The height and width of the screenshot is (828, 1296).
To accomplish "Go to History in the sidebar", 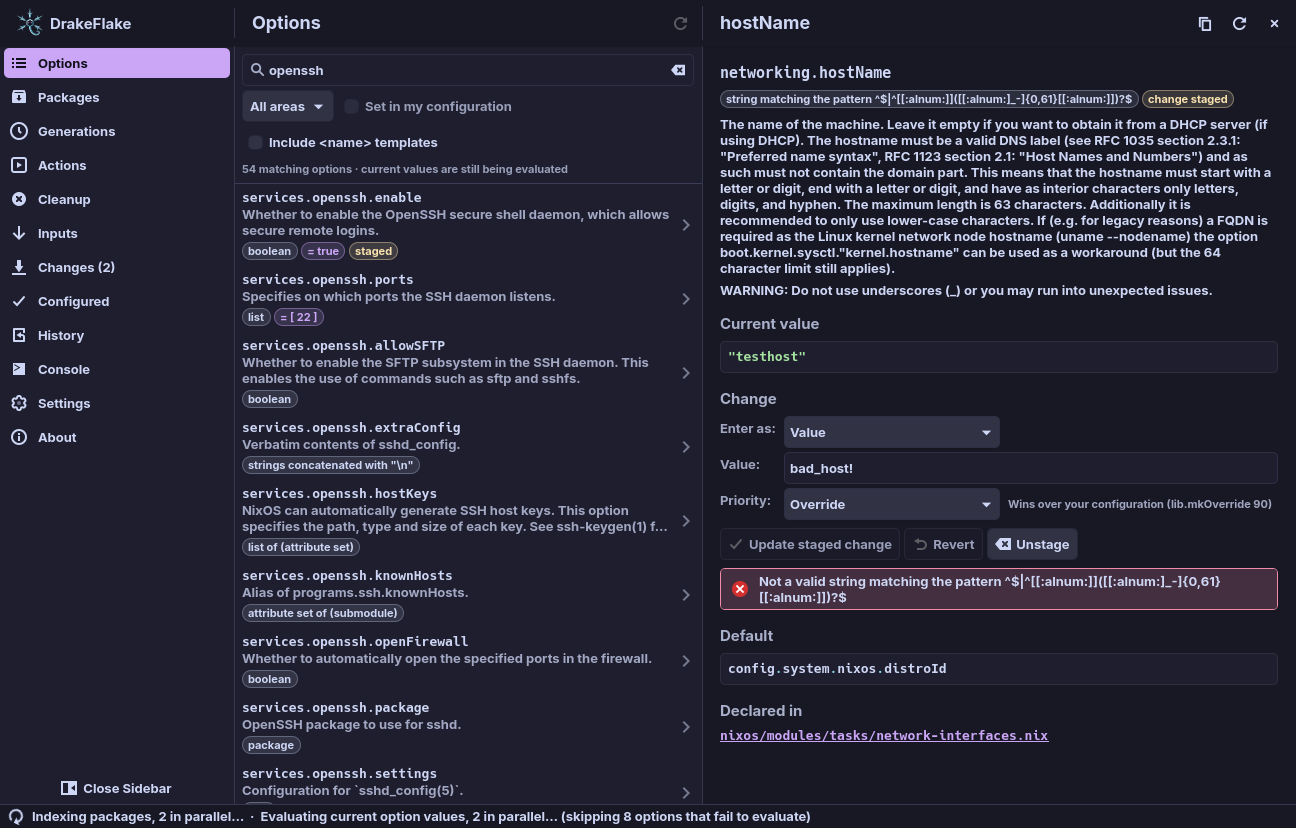I will point(117,335).
